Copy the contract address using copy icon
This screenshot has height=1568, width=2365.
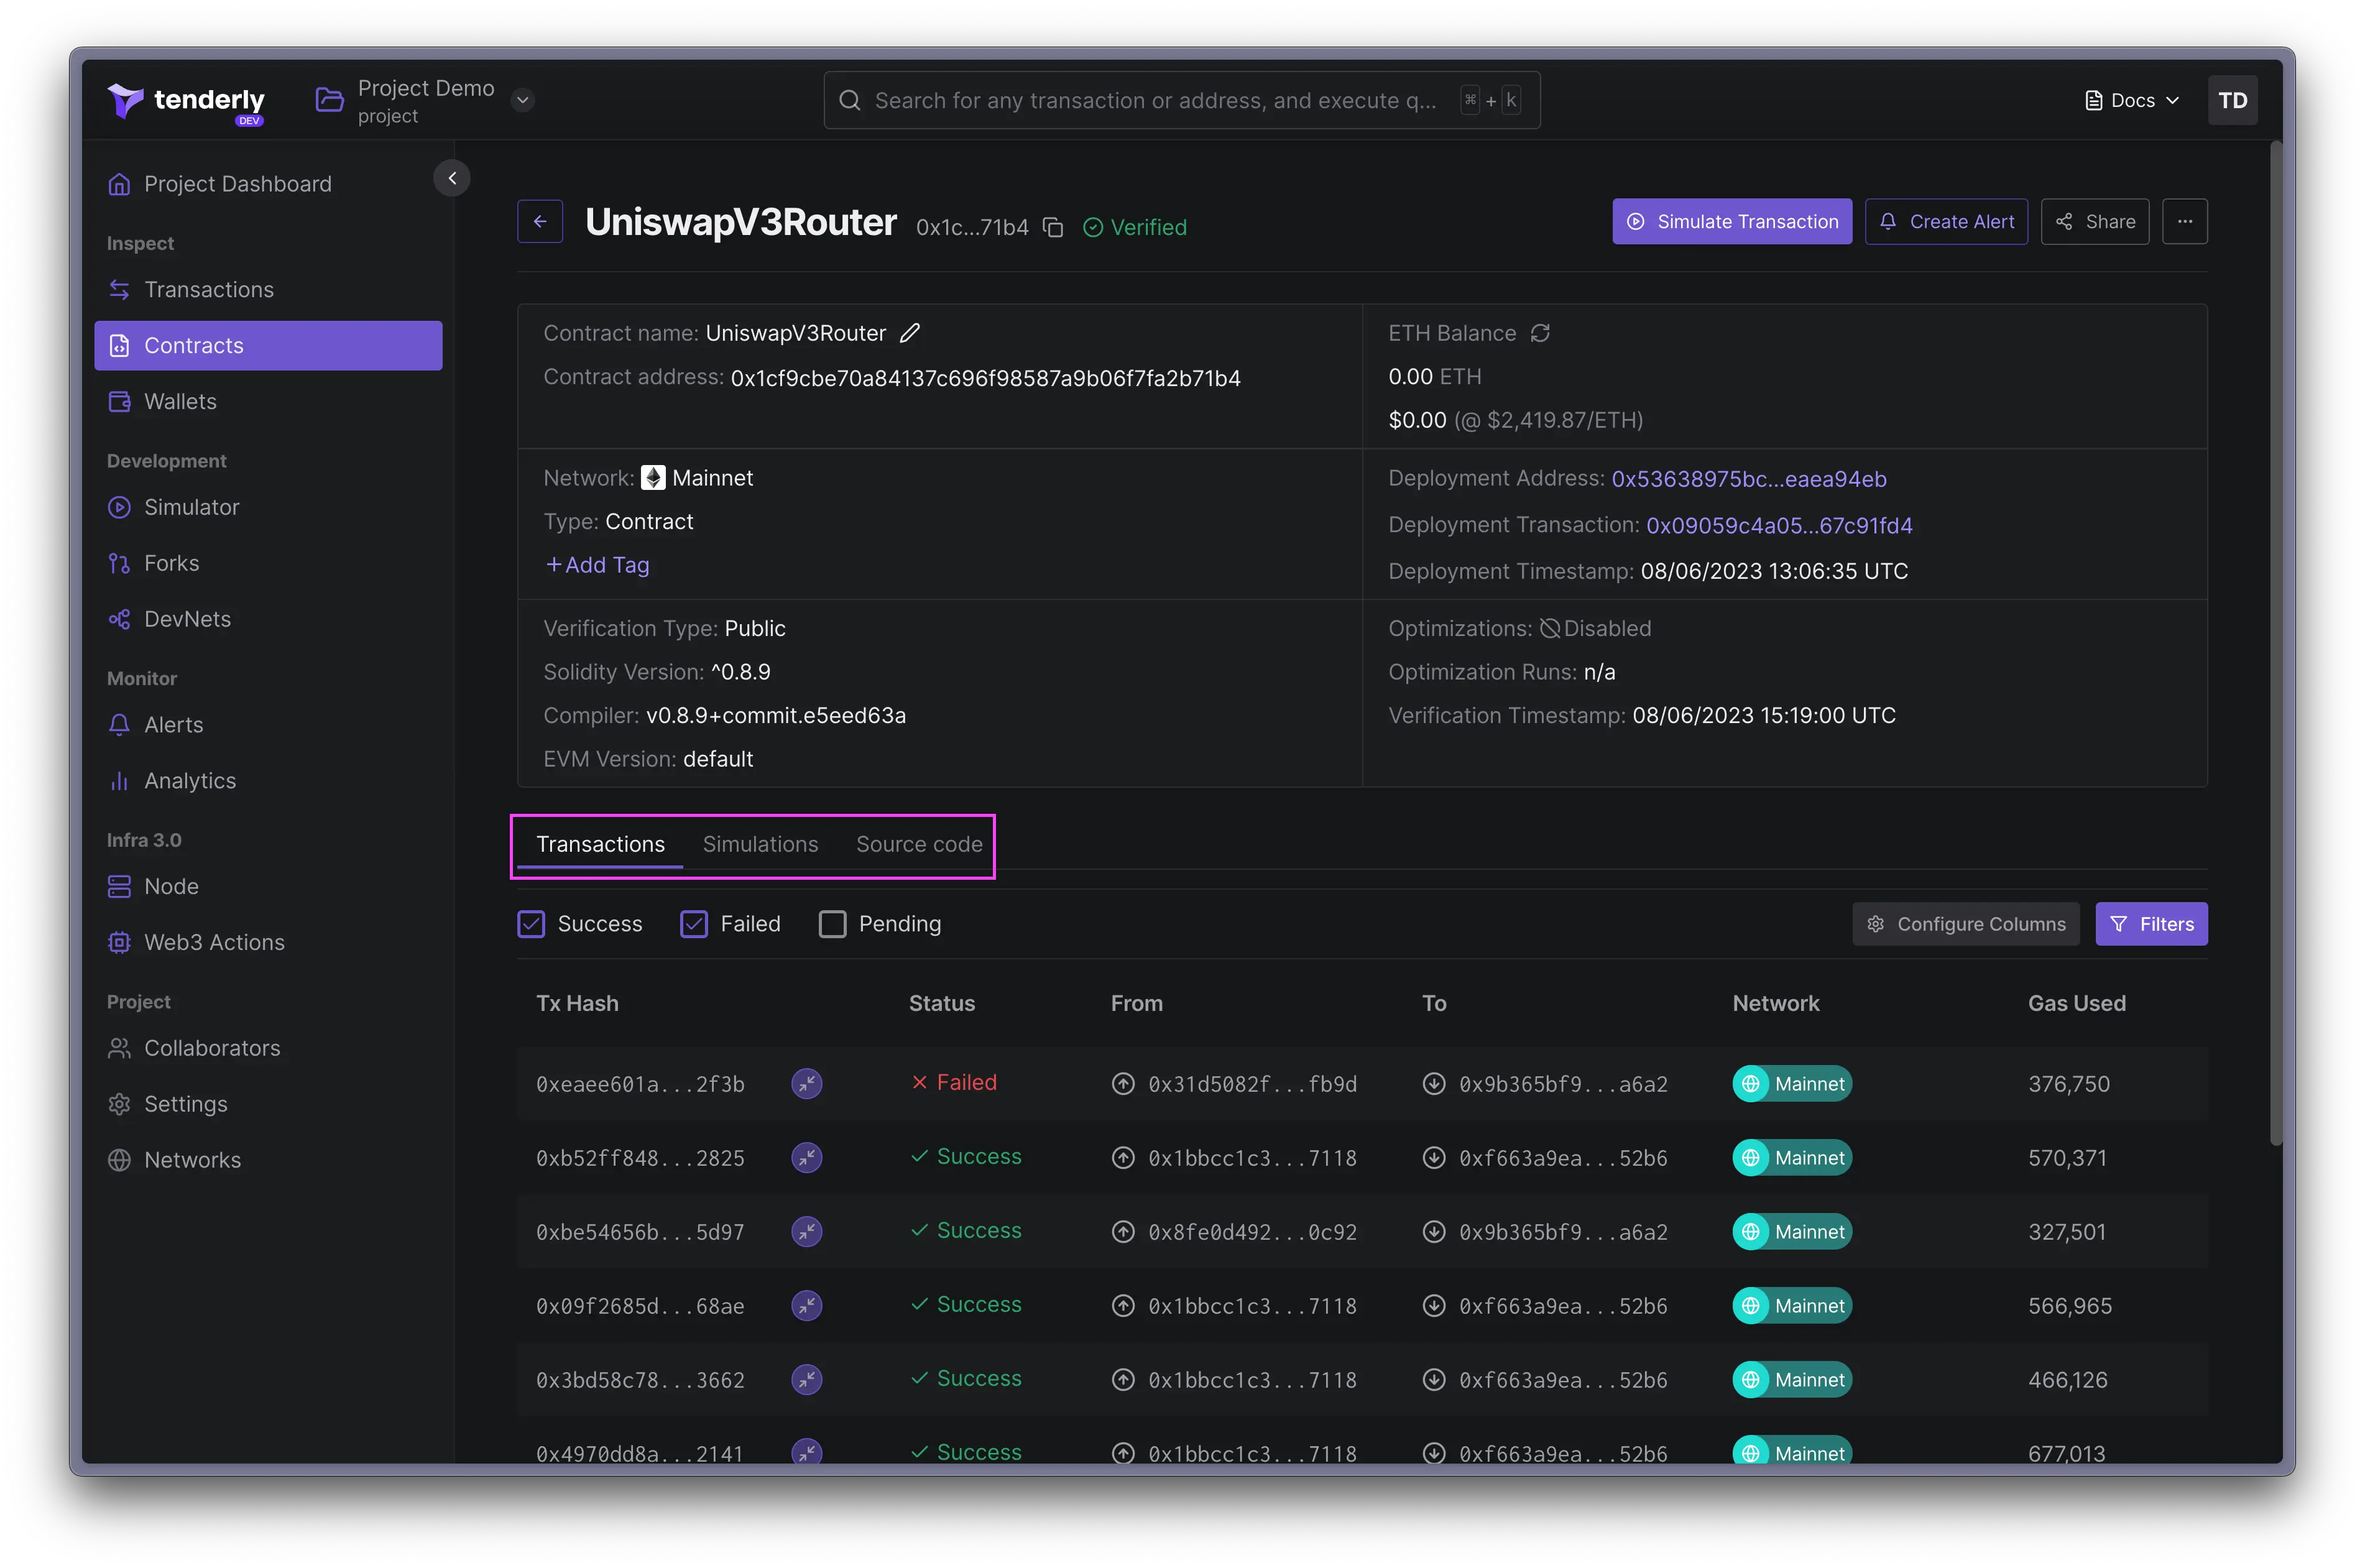point(1053,227)
